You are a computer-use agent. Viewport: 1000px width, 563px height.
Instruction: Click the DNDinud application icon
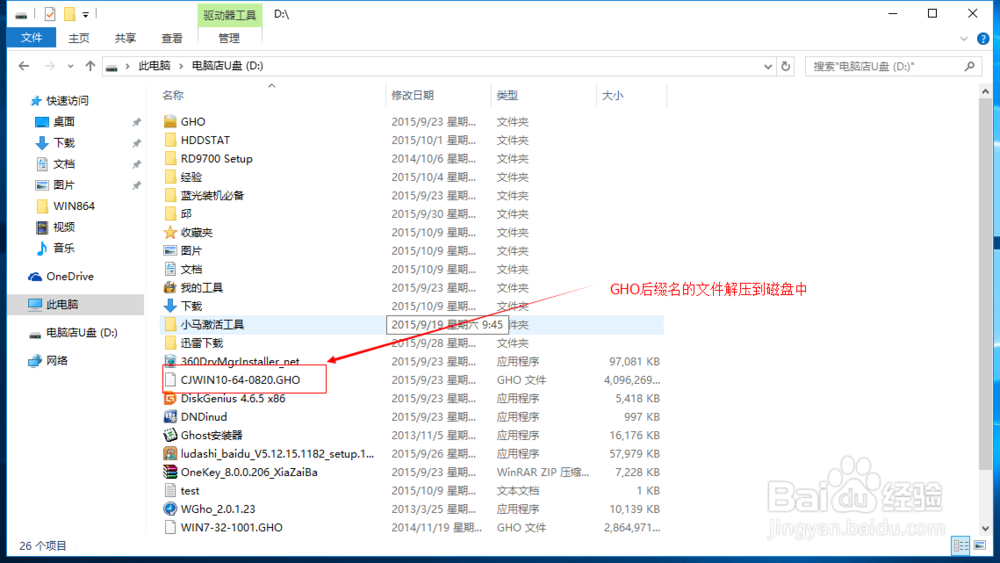(170, 416)
